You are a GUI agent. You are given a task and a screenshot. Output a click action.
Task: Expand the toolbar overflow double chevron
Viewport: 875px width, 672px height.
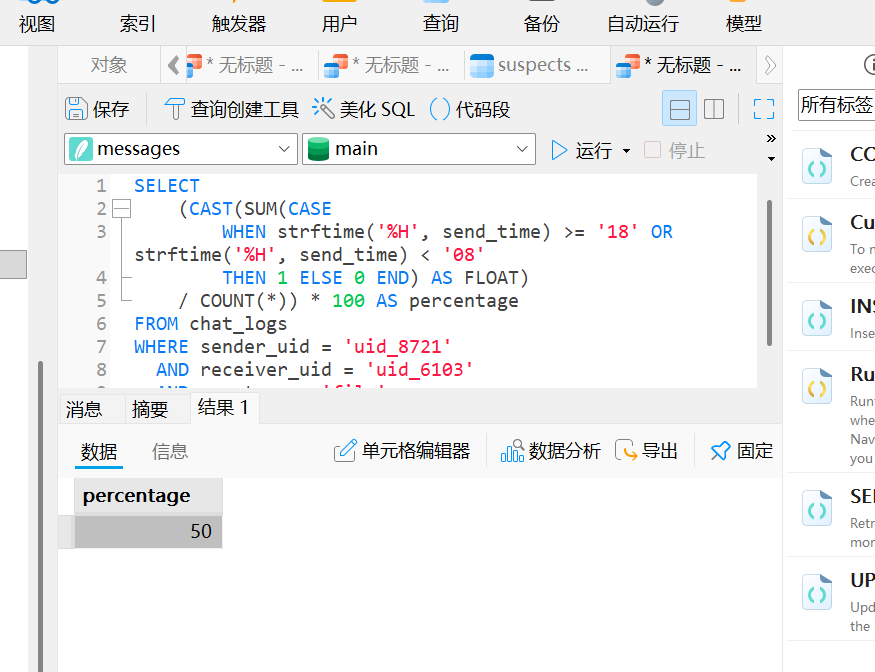tap(771, 138)
